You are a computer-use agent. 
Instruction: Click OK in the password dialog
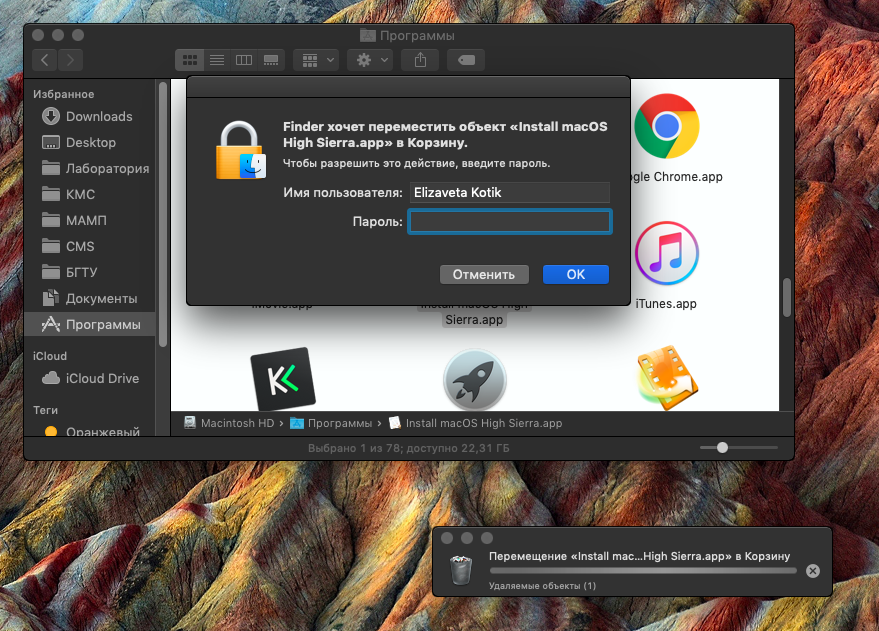tap(576, 275)
